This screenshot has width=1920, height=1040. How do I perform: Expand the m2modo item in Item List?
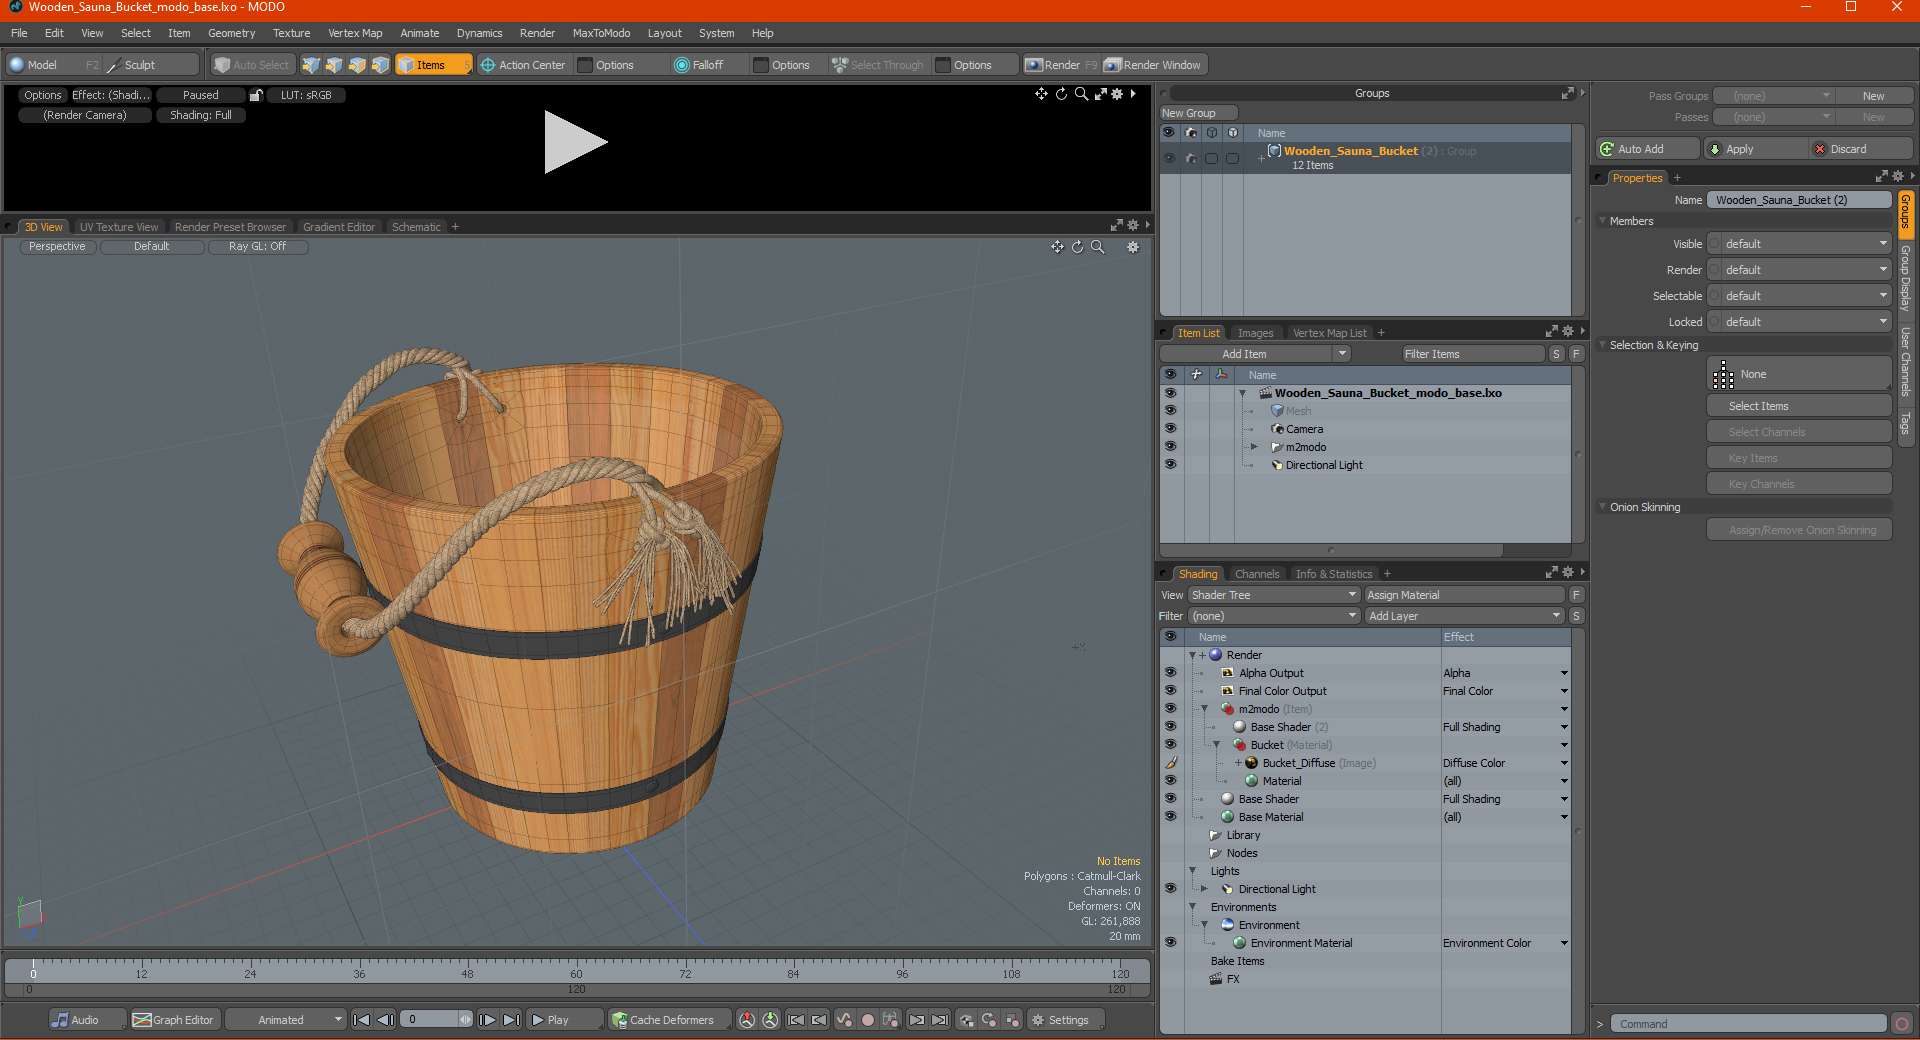coord(1254,447)
